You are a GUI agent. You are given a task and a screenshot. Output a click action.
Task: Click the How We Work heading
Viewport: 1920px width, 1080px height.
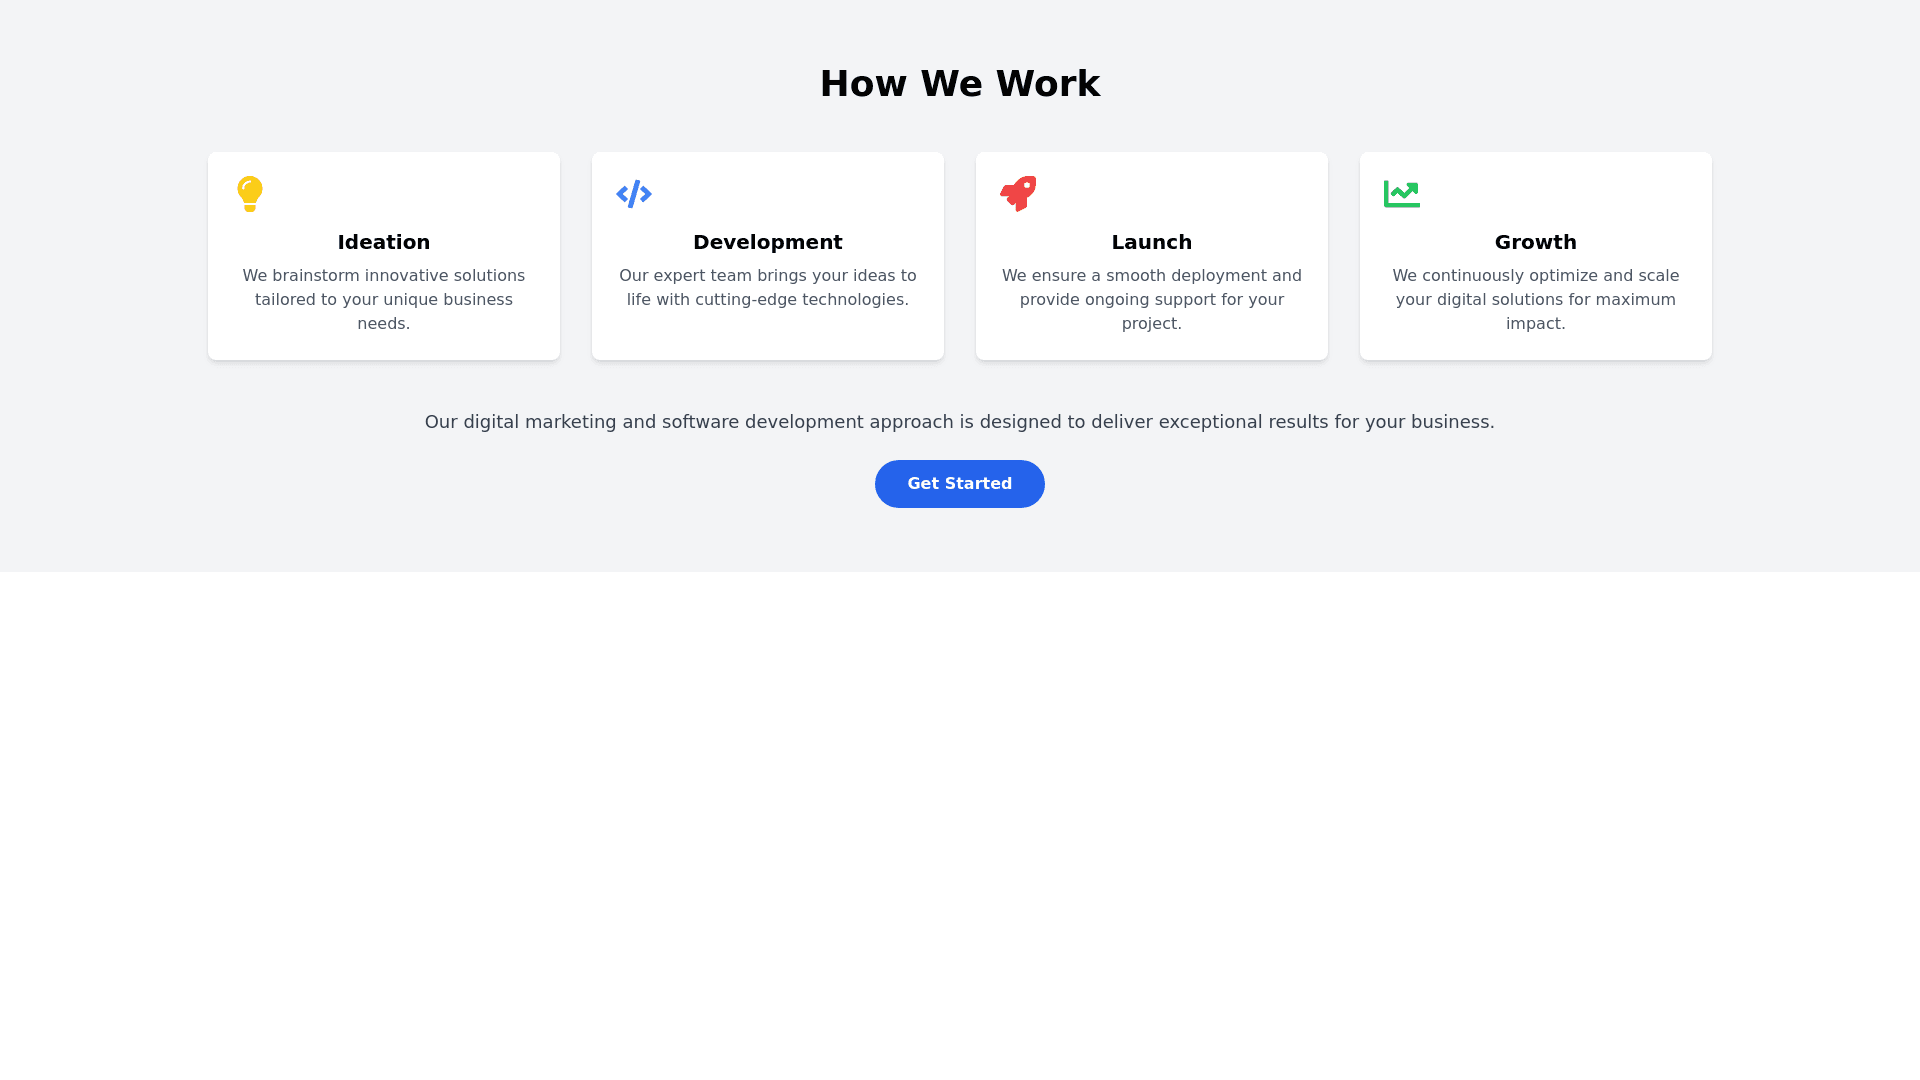(960, 83)
